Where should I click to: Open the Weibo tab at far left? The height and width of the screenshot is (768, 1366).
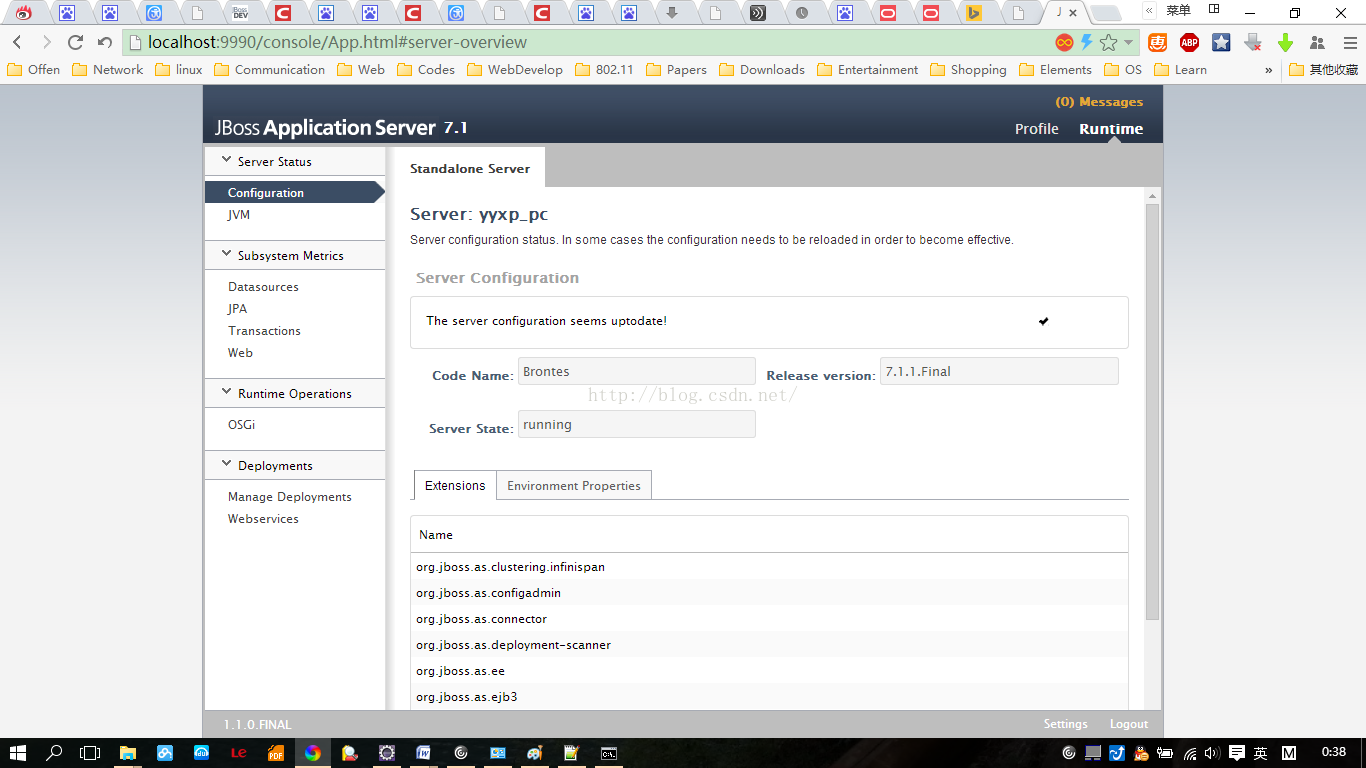click(x=23, y=13)
